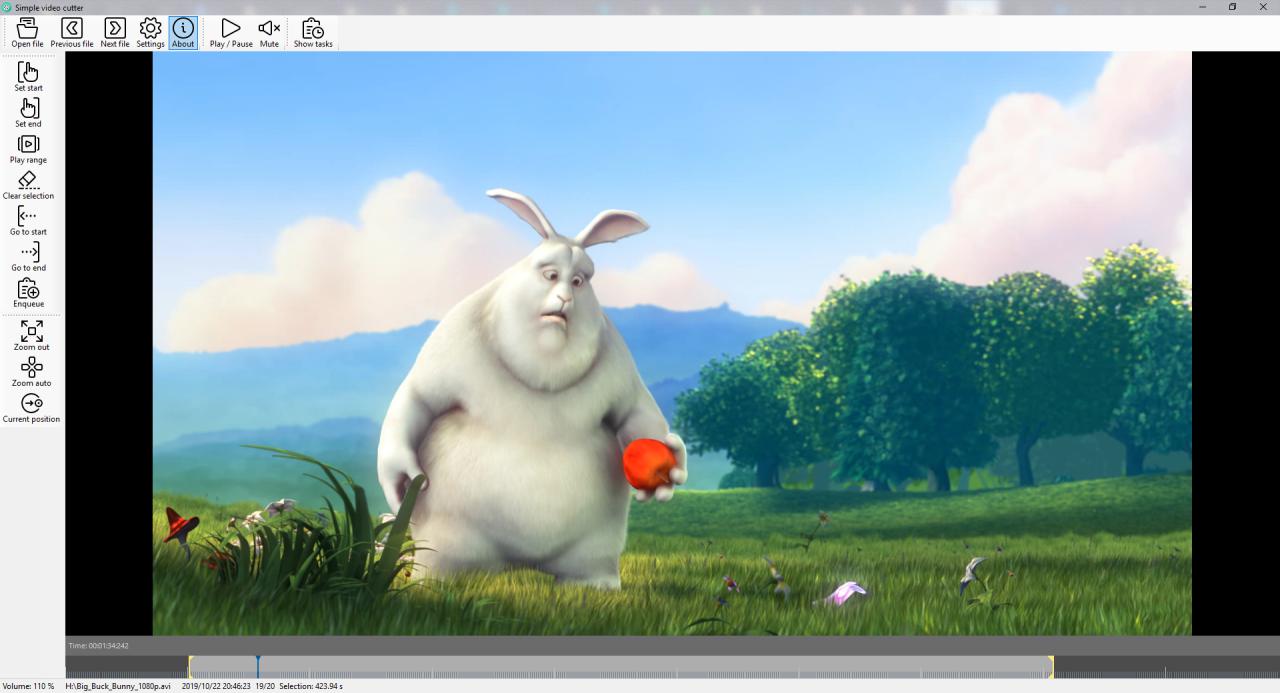Open a video file with Open file
The image size is (1280, 693).
[27, 33]
